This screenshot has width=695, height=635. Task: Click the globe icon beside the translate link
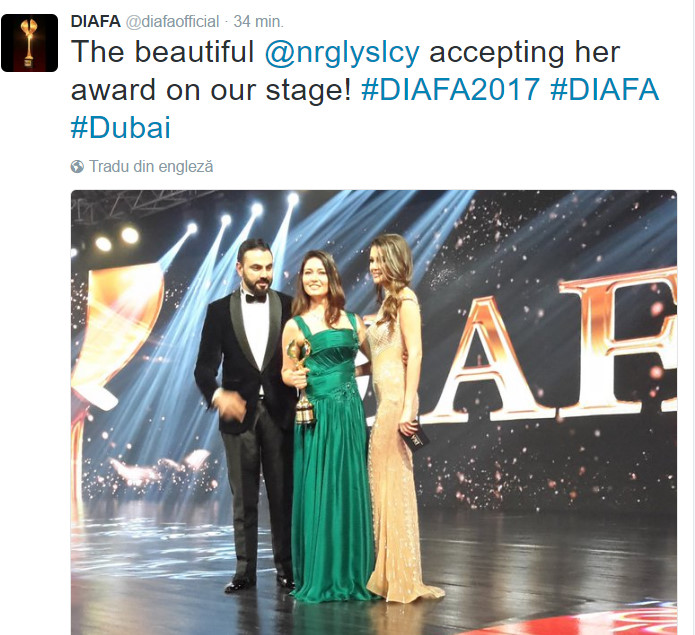tap(77, 167)
